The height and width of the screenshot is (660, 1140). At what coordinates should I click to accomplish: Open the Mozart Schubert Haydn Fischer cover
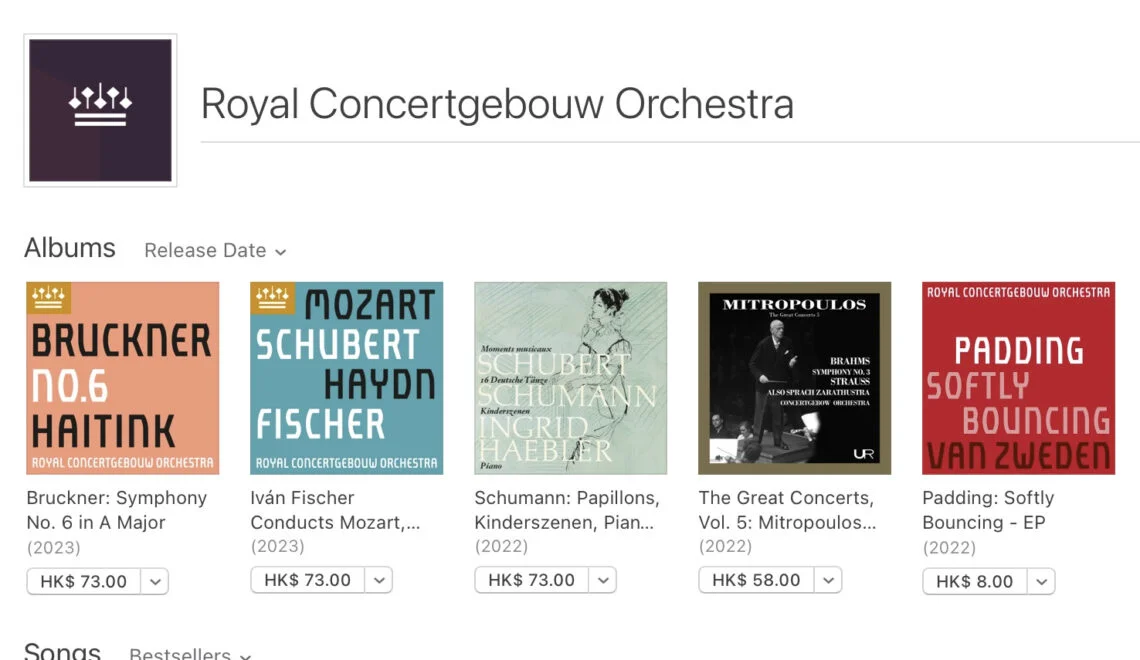[x=346, y=378]
